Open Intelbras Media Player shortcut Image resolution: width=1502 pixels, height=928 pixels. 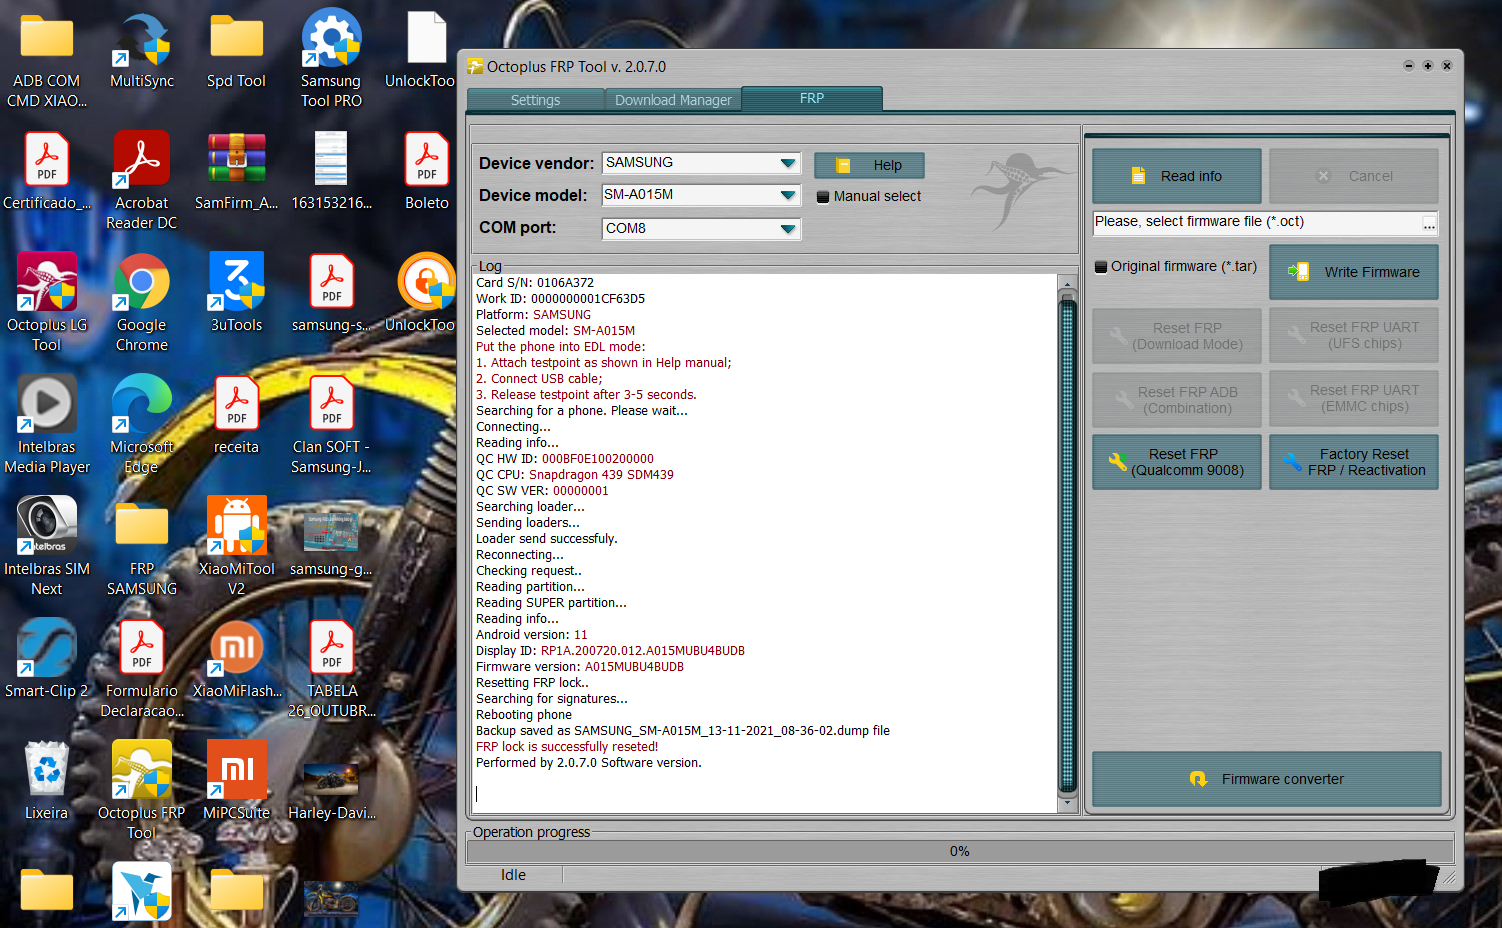click(47, 426)
